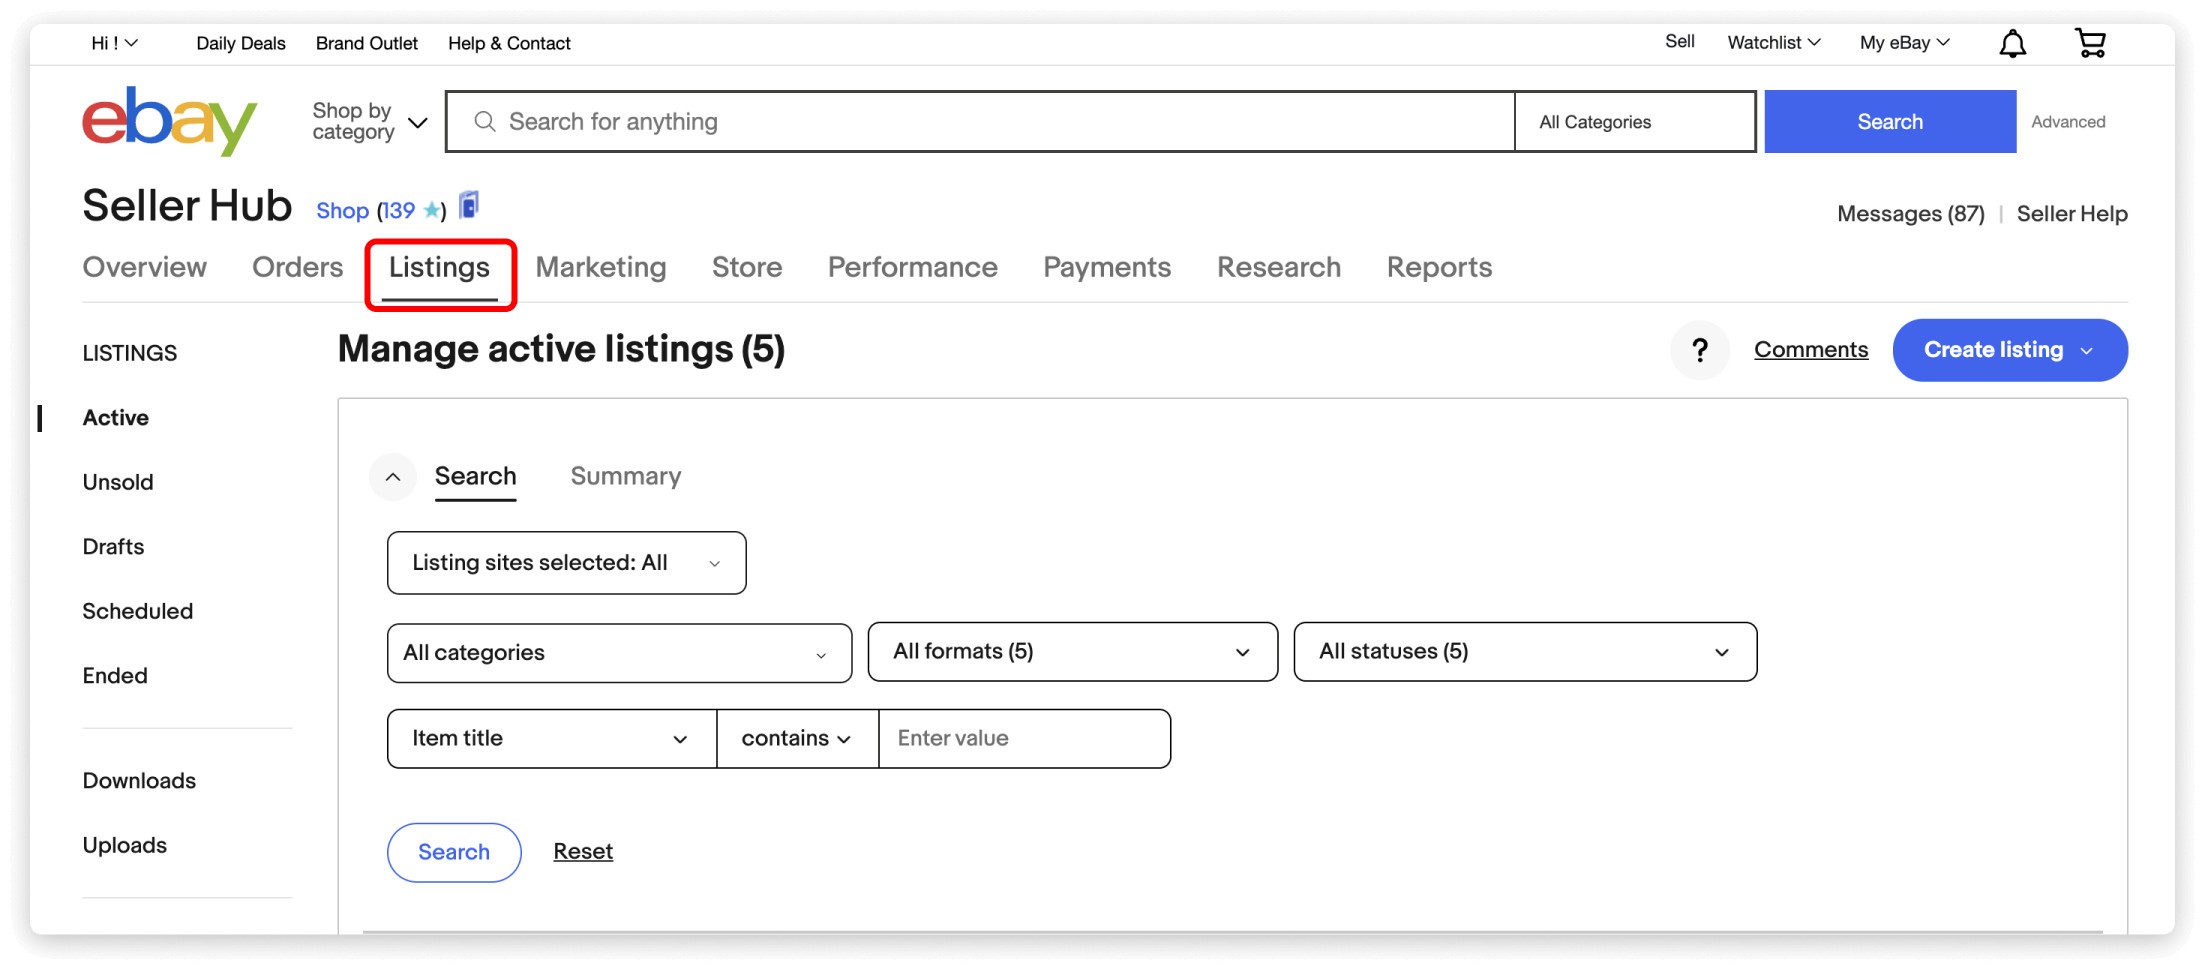The image size is (2205, 971).
Task: Click the Seller Hub heading
Action: tap(187, 206)
